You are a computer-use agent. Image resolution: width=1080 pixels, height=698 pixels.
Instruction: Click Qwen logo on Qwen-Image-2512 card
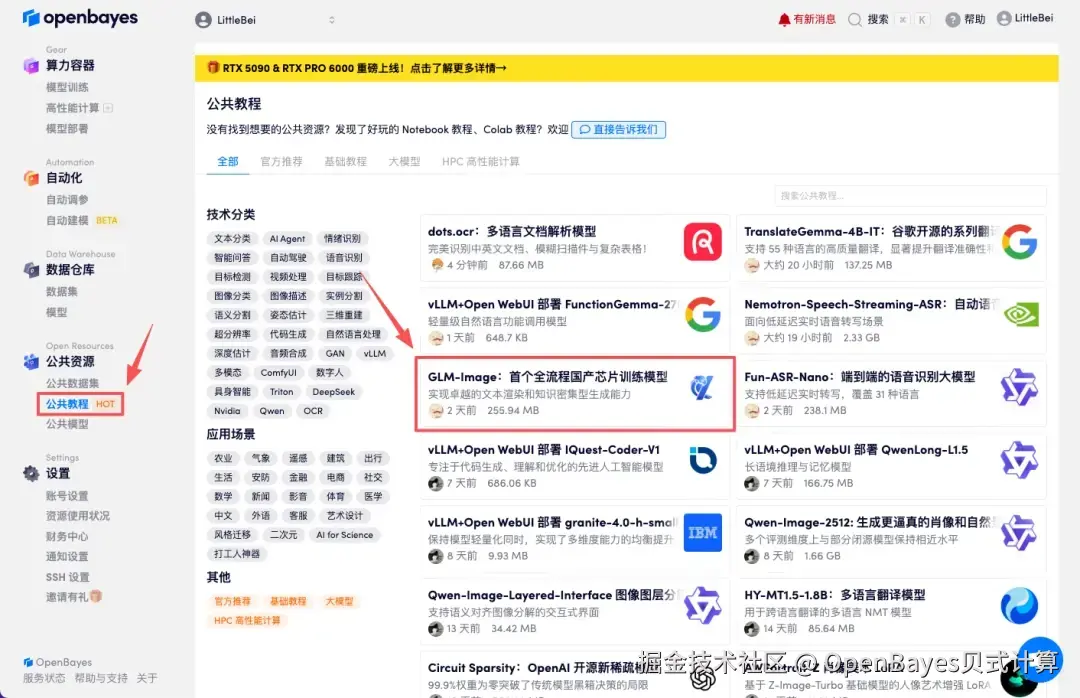1019,533
